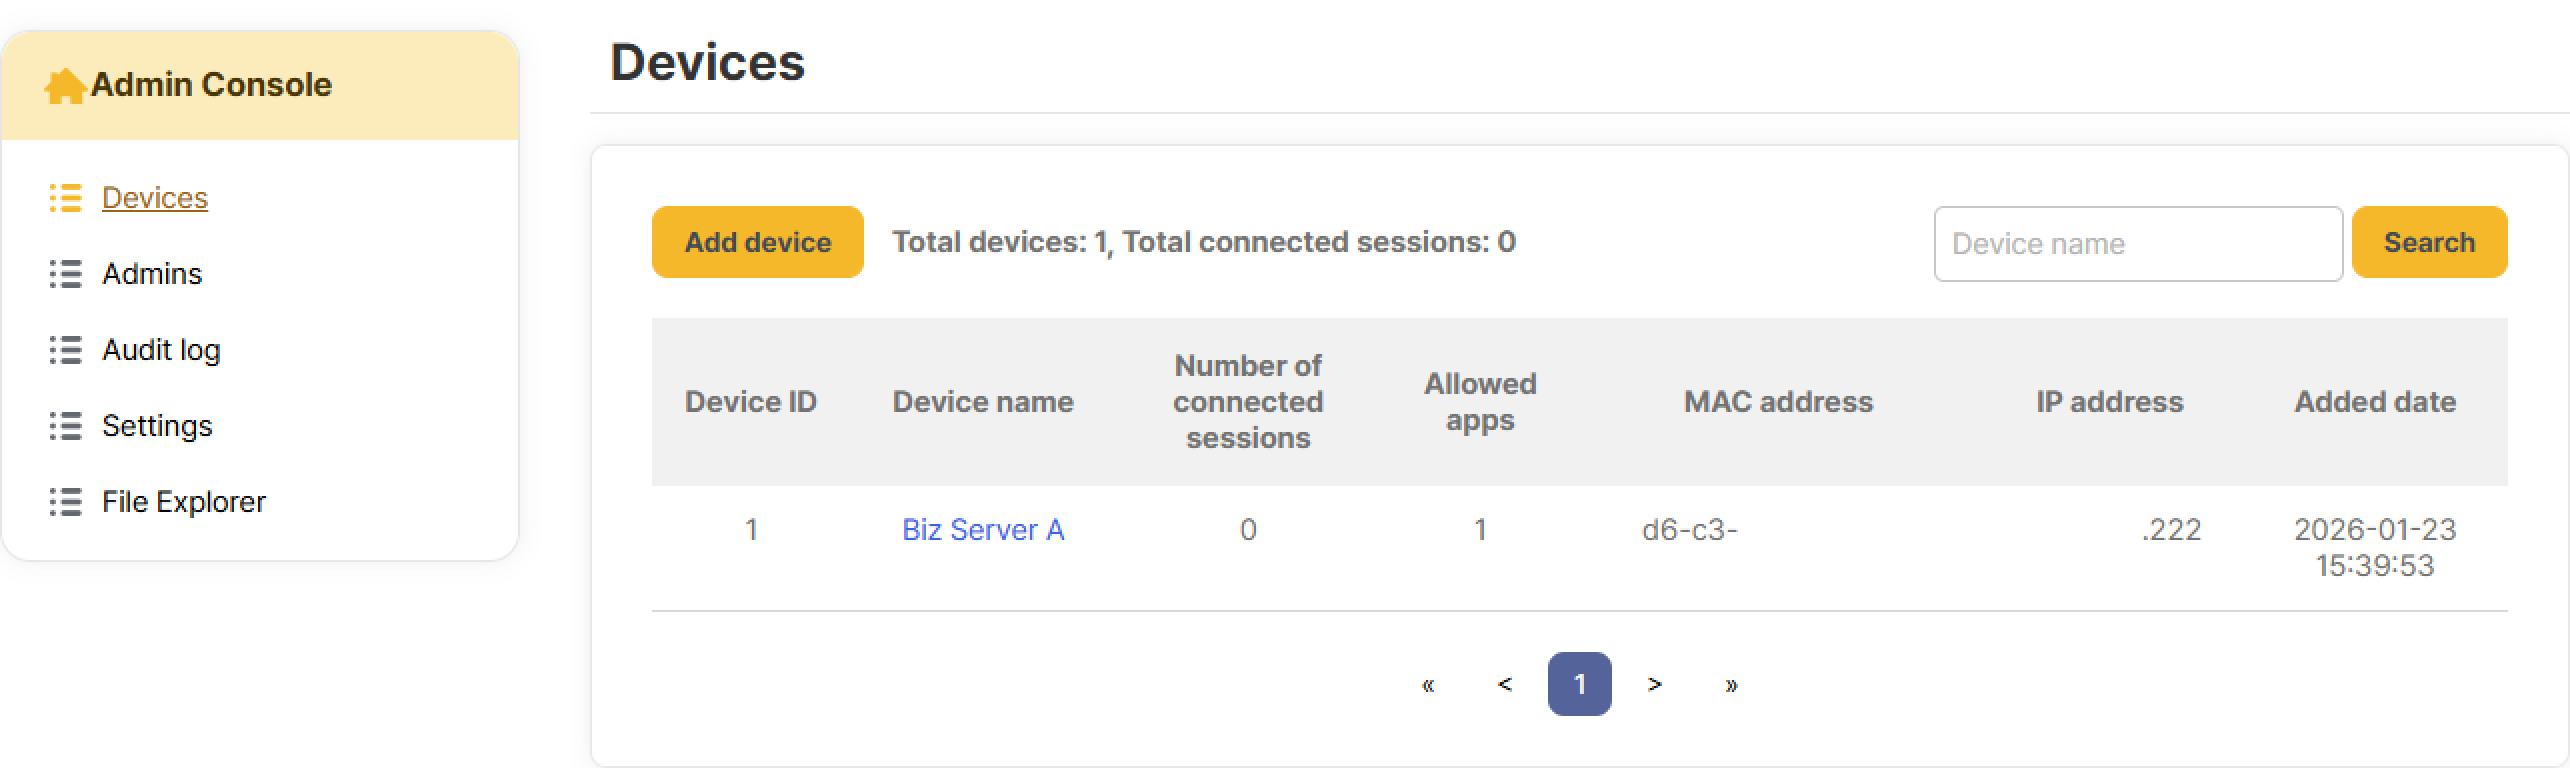Open the Audit log section

[161, 350]
